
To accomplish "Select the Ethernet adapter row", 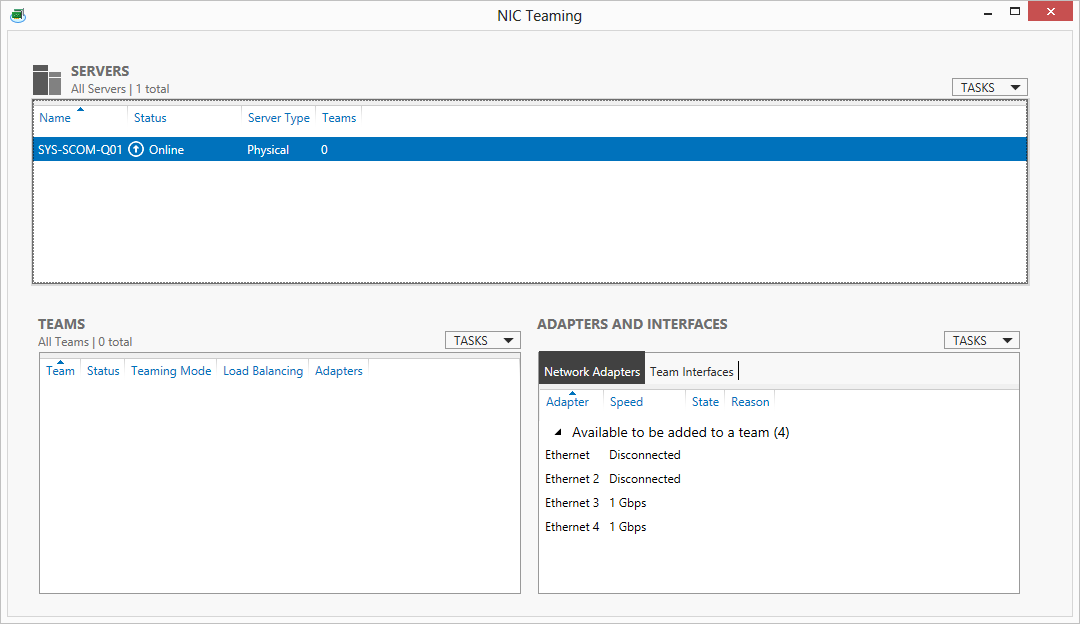I will [x=568, y=455].
